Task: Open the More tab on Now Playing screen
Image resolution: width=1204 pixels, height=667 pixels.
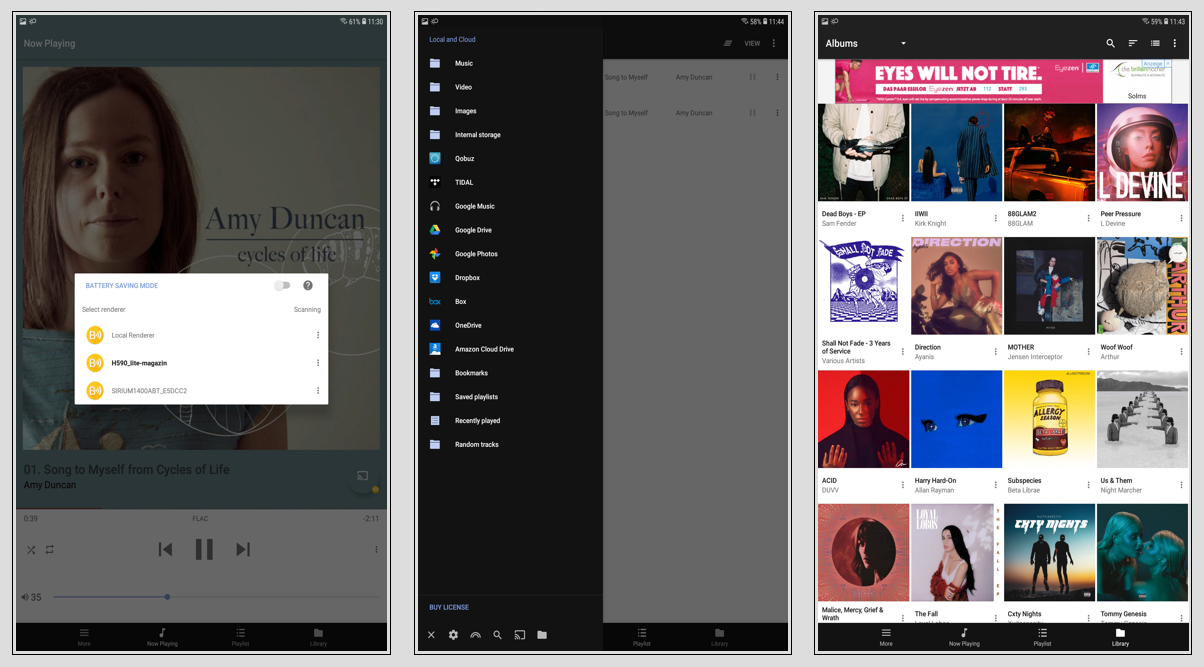Action: (84, 637)
